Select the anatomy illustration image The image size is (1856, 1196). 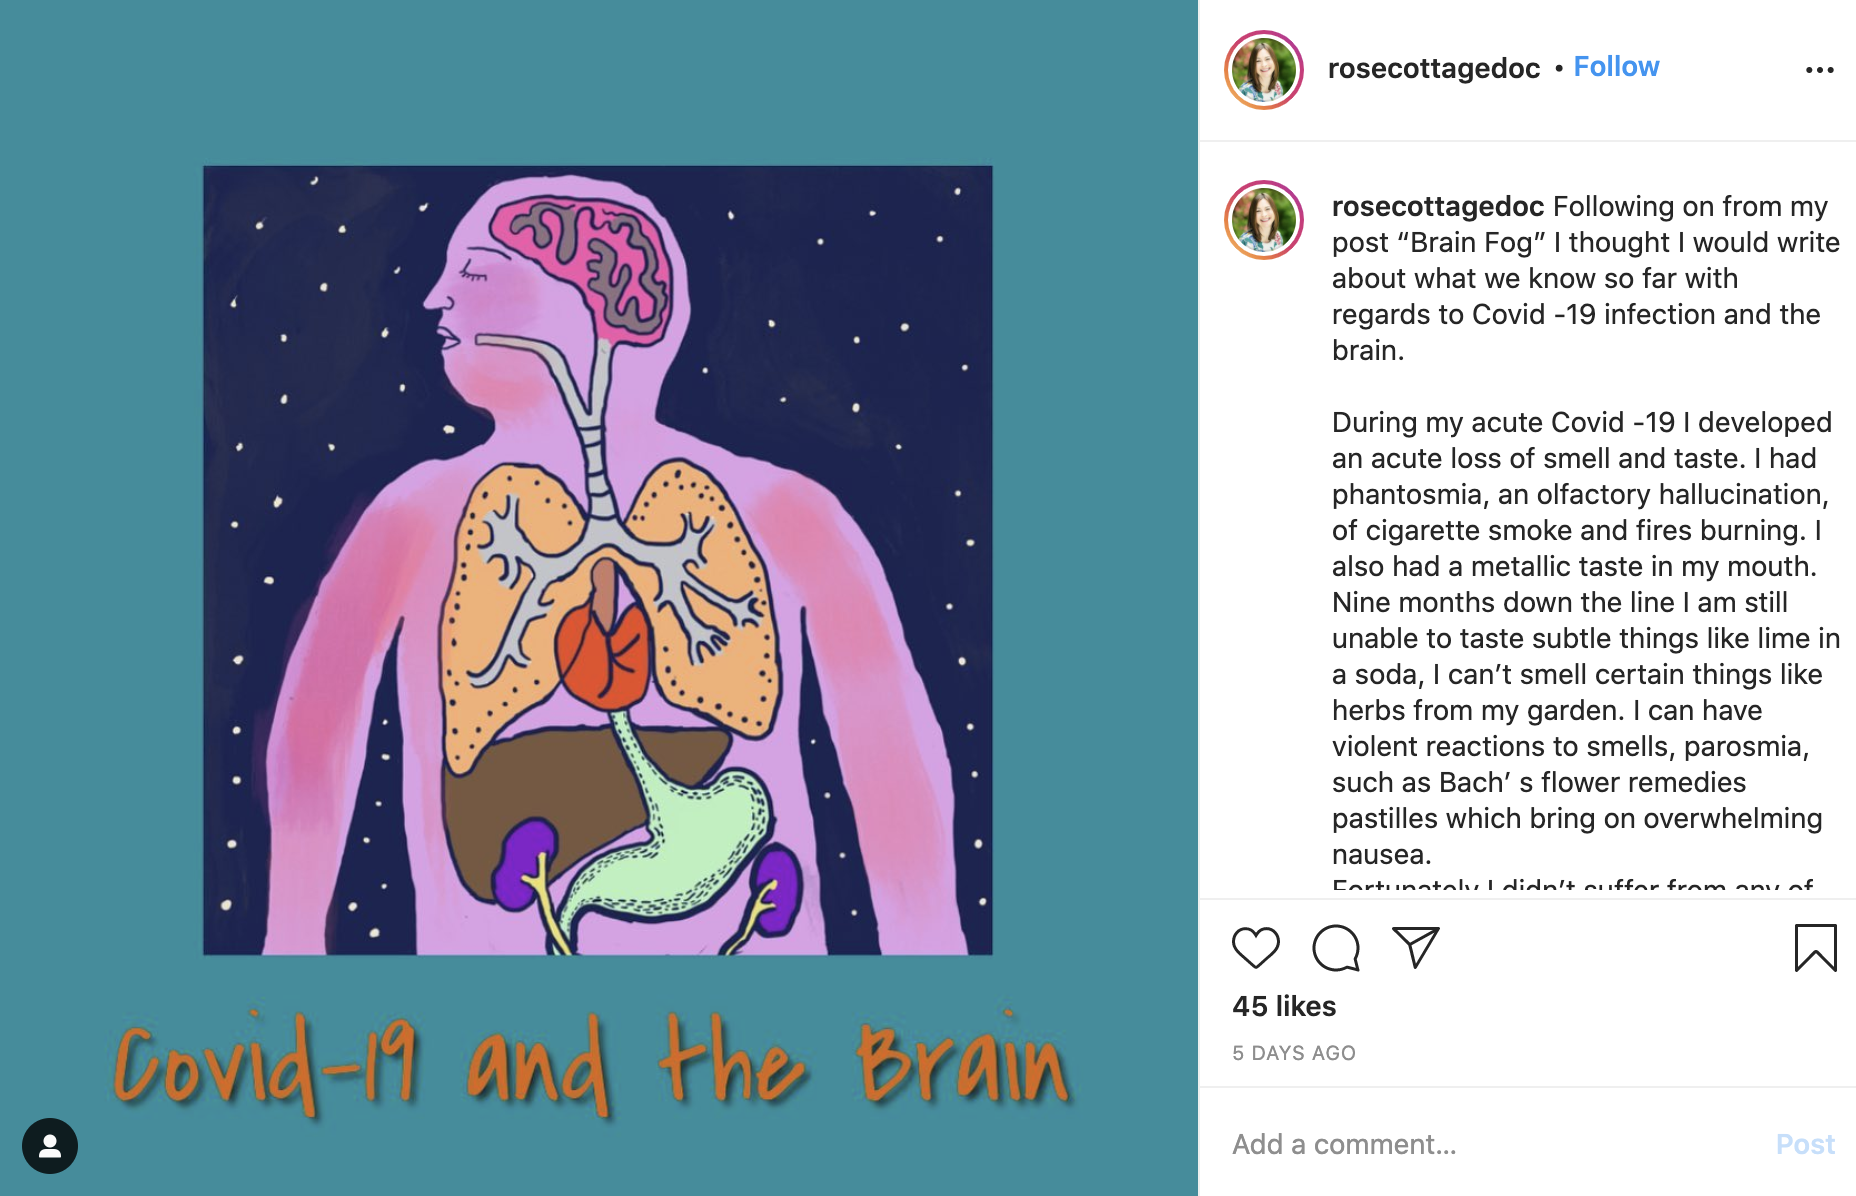[598, 561]
